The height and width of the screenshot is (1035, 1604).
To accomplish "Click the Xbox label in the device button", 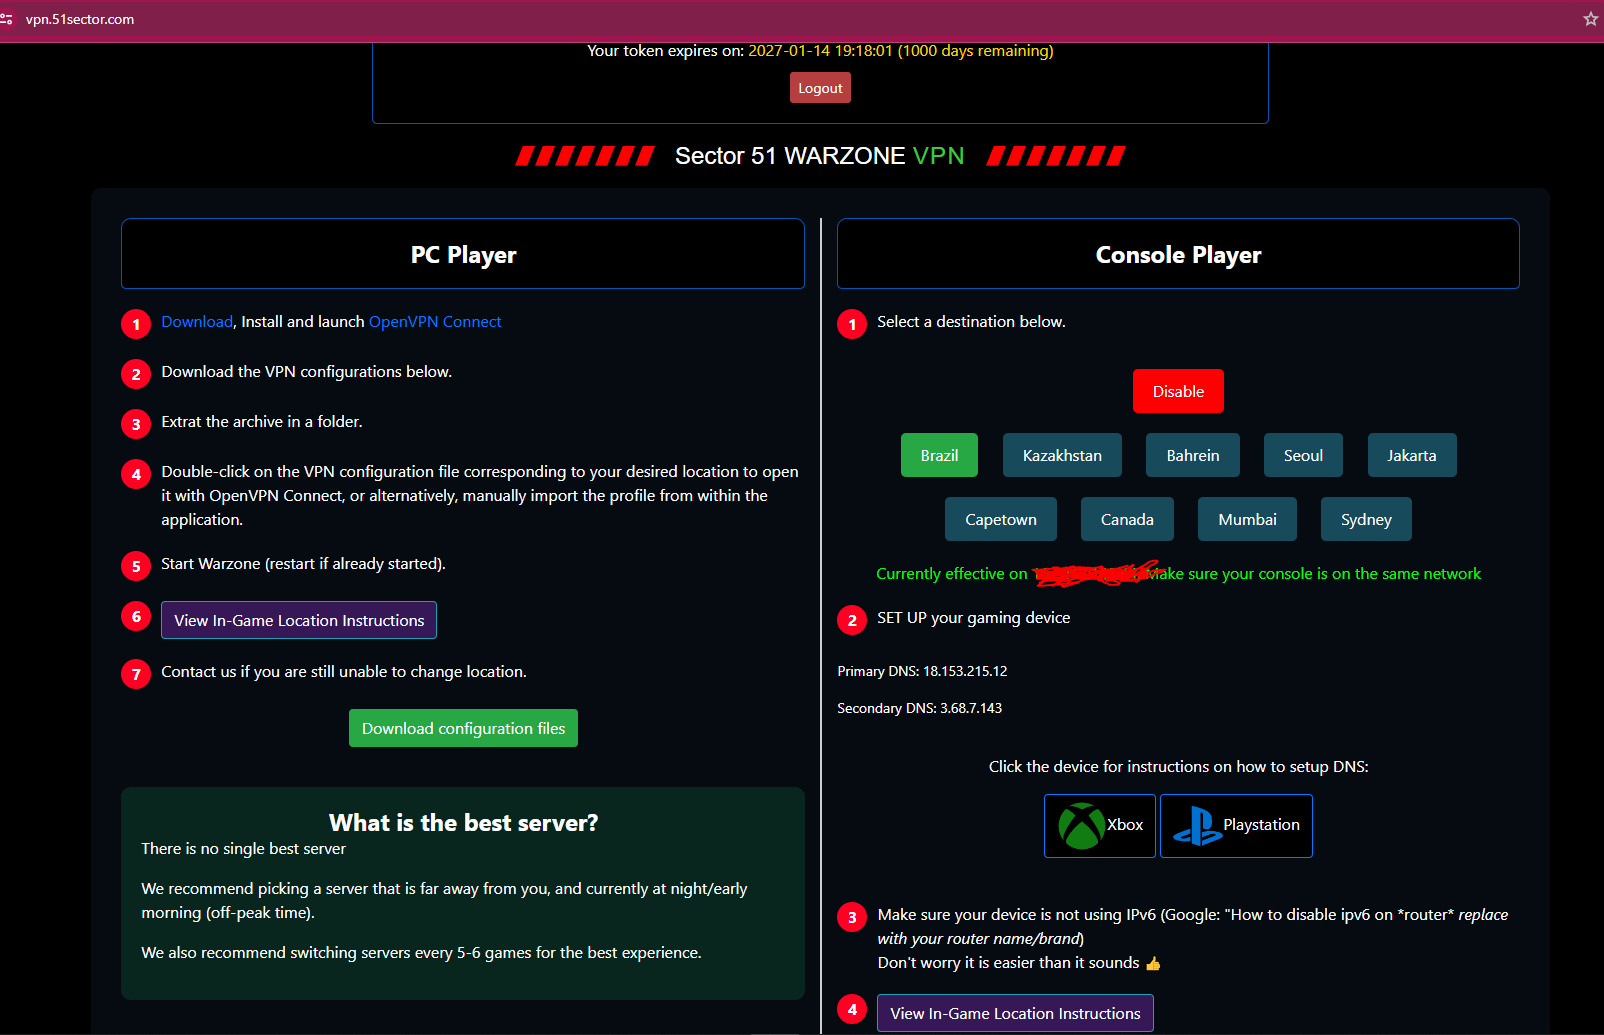I will click(x=1125, y=825).
